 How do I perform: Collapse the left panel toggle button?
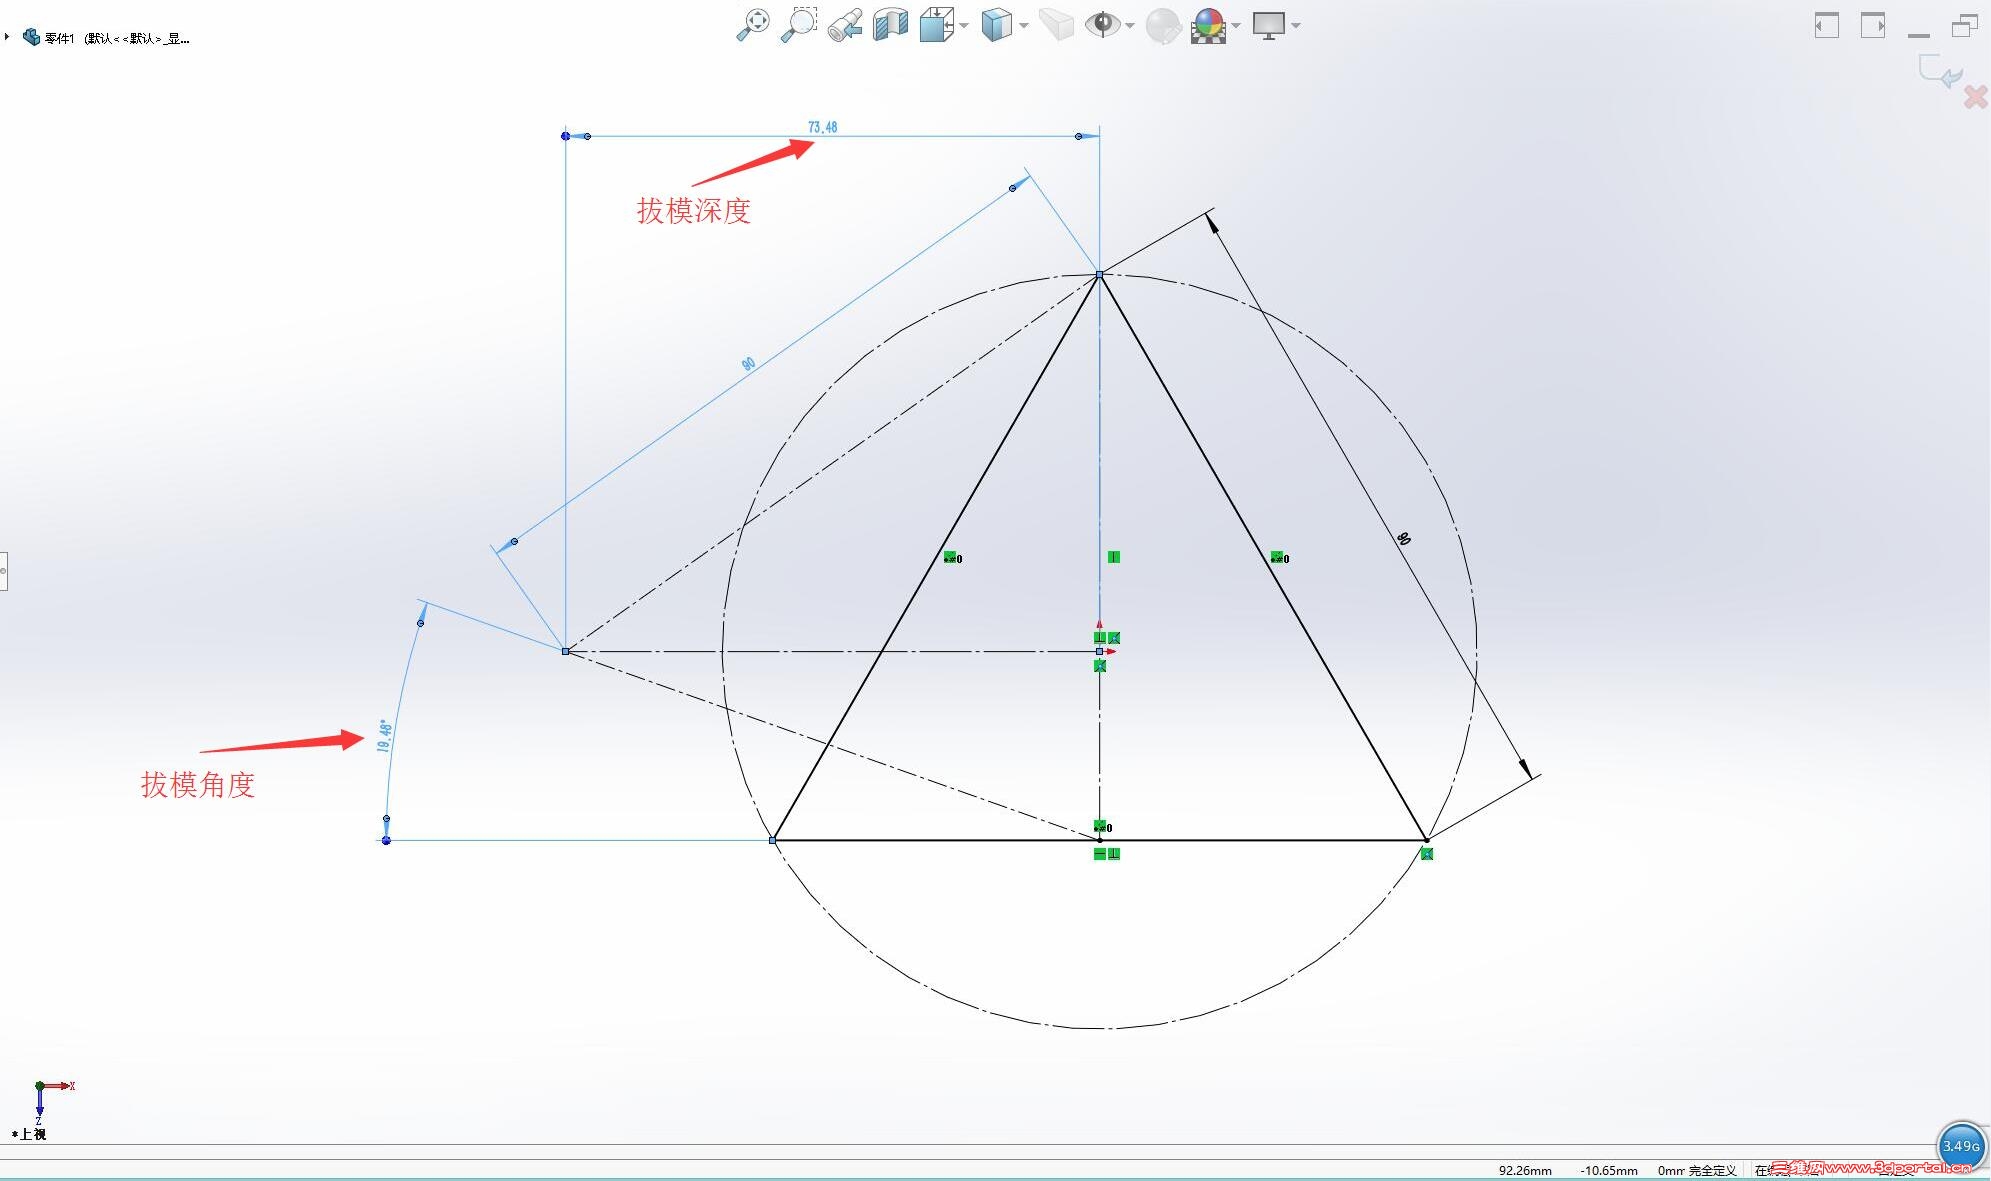(1826, 25)
